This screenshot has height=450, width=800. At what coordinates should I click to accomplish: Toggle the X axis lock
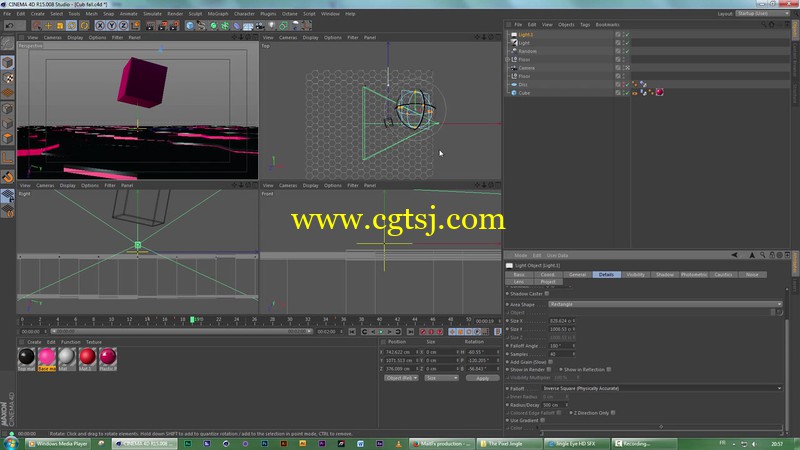tap(100, 25)
